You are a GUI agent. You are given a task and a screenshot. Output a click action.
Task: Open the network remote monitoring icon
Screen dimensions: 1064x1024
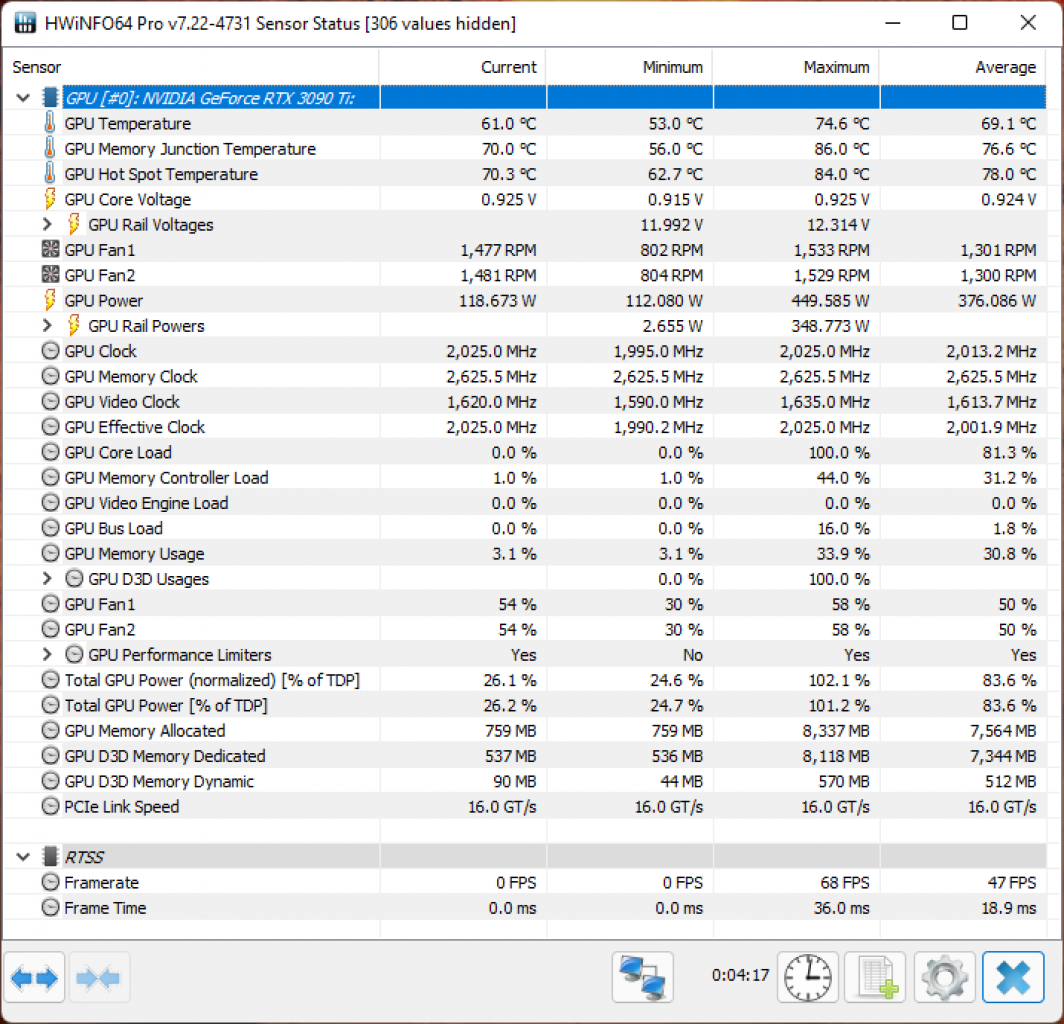click(642, 977)
